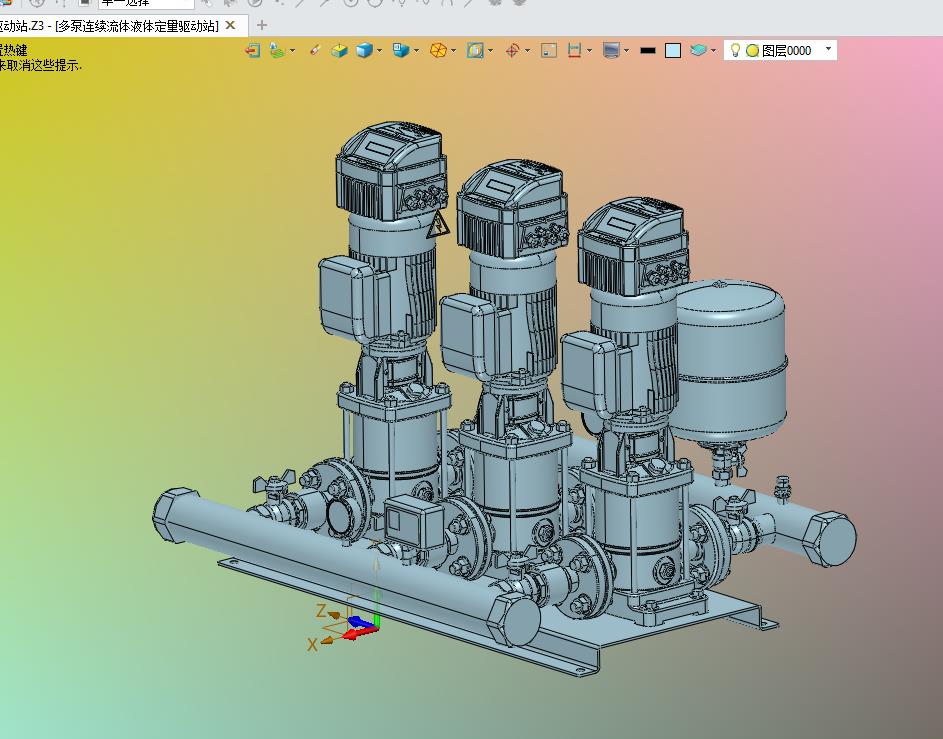Expand the blue cube display options arrow
Viewport: 943px width, 739px height.
(379, 51)
